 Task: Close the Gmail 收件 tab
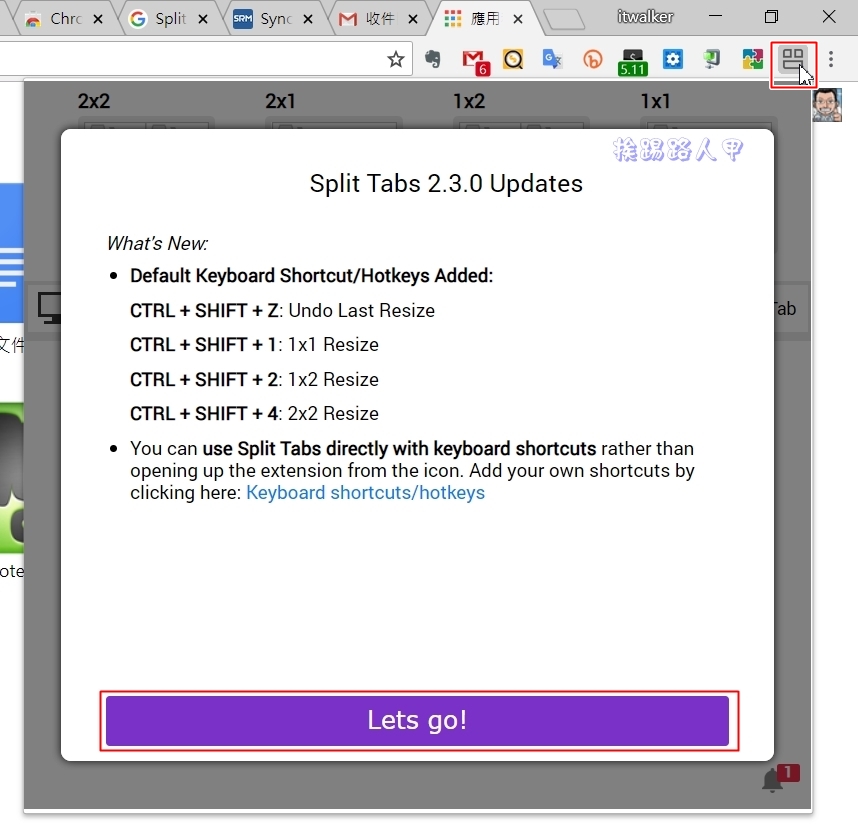pos(413,20)
